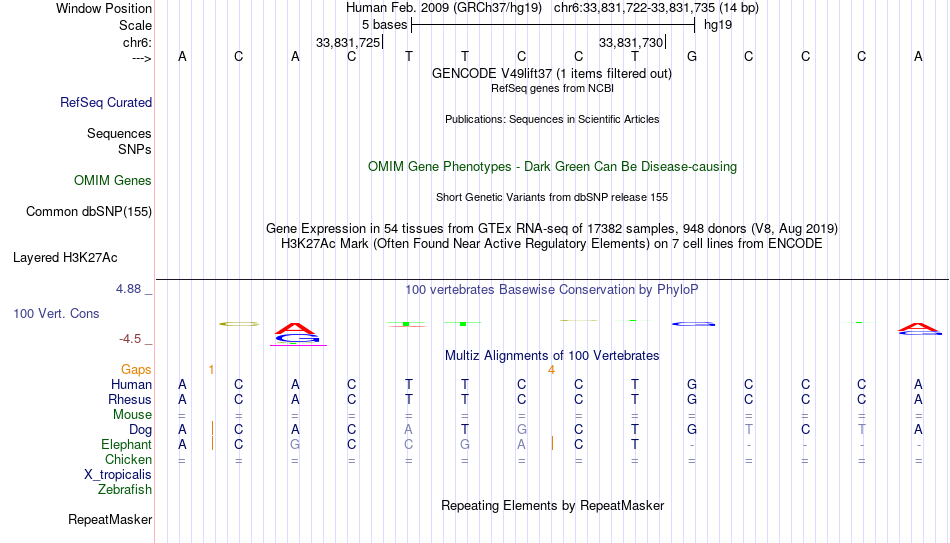Click the 5 bases scale bar line
Screen dimensions: 950x543
point(553,25)
